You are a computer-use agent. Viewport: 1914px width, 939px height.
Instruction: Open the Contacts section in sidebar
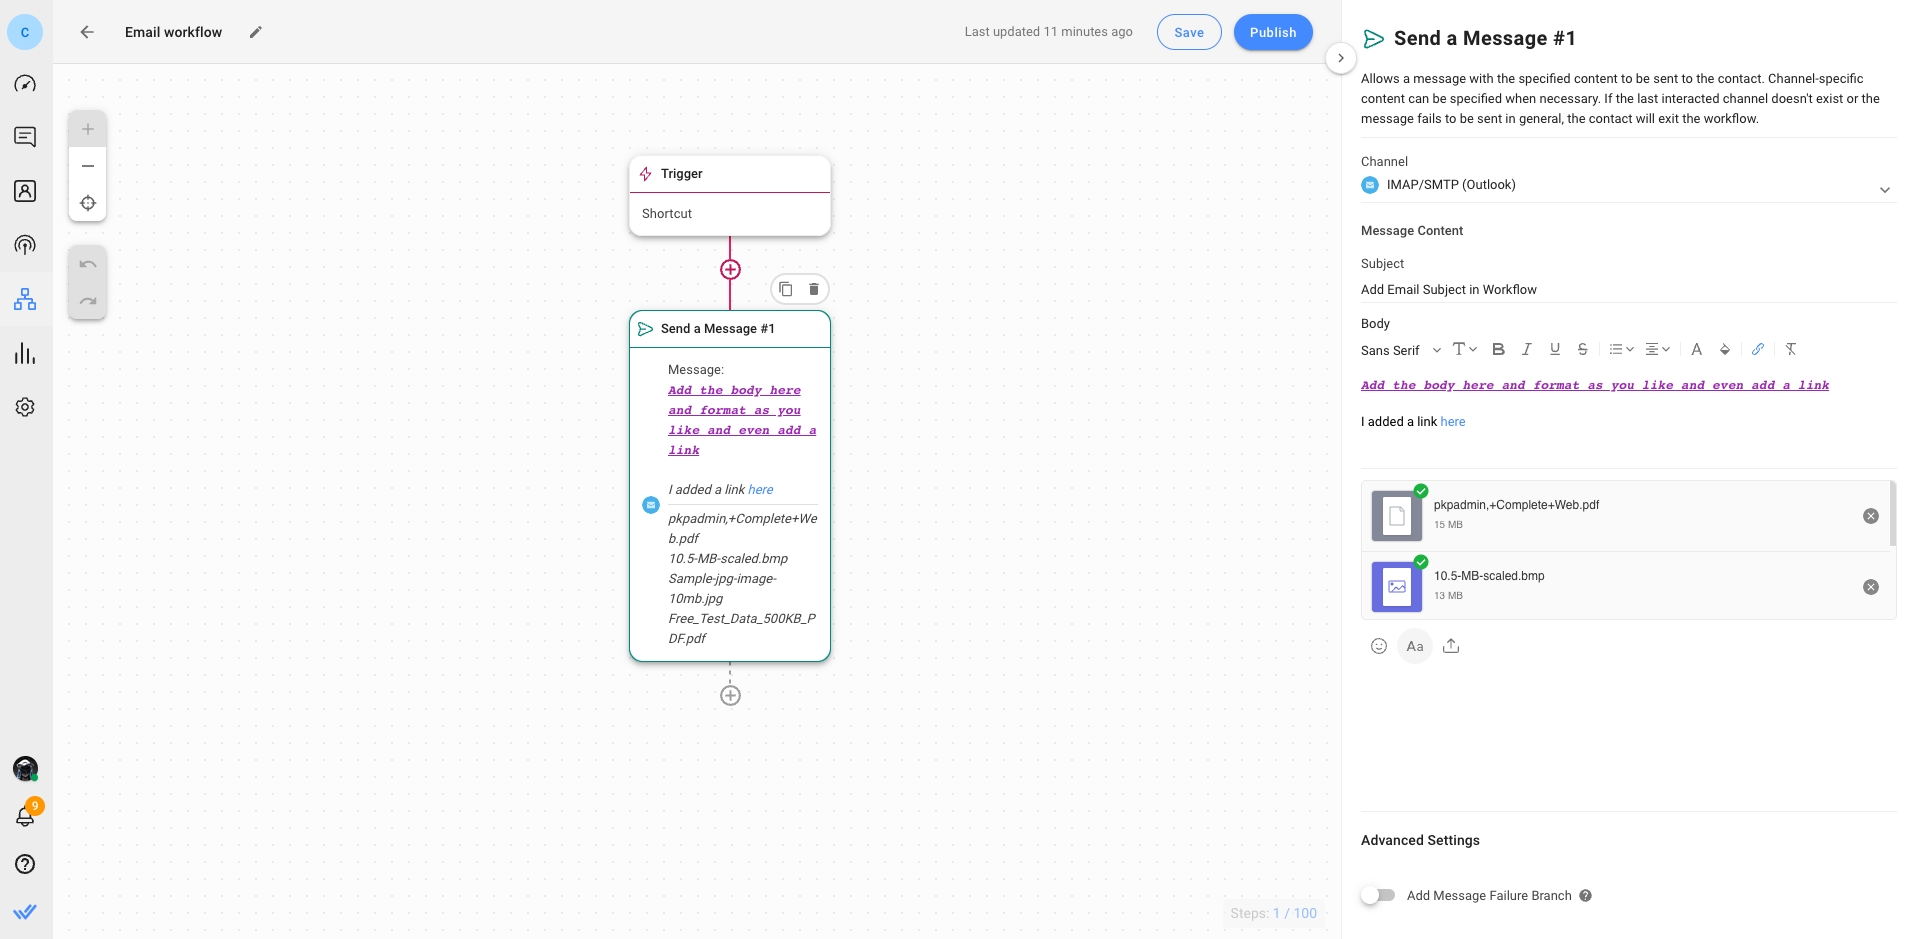pyautogui.click(x=25, y=191)
